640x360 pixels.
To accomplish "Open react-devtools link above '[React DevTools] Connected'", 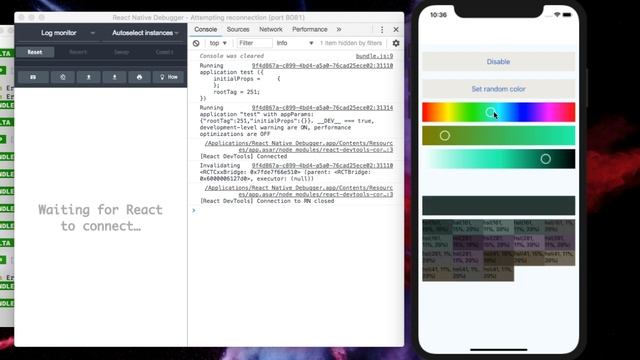I will tap(299, 147).
